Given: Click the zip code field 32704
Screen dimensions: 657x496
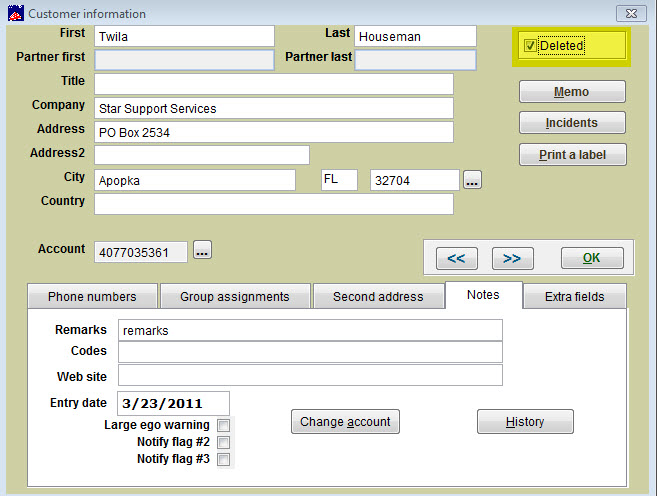Looking at the screenshot, I should [415, 181].
